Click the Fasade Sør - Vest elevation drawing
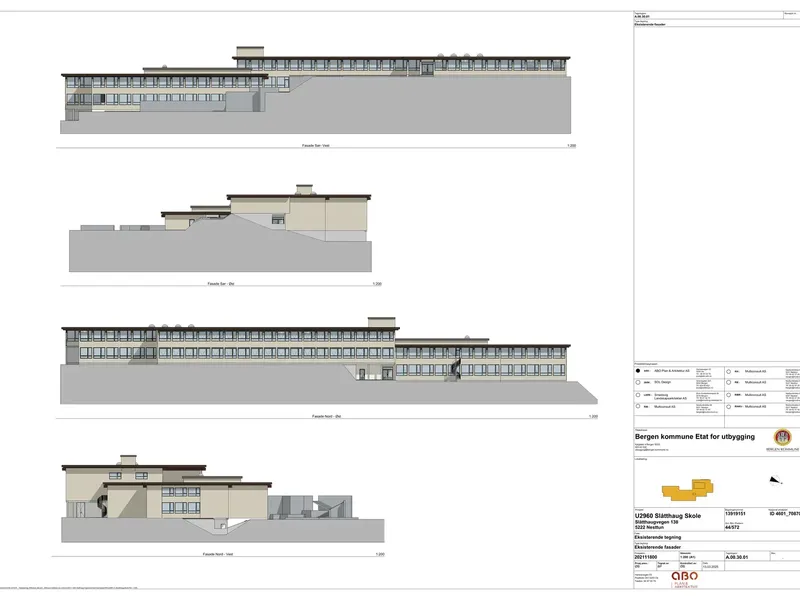Image resolution: width=800 pixels, height=600 pixels. 315,90
